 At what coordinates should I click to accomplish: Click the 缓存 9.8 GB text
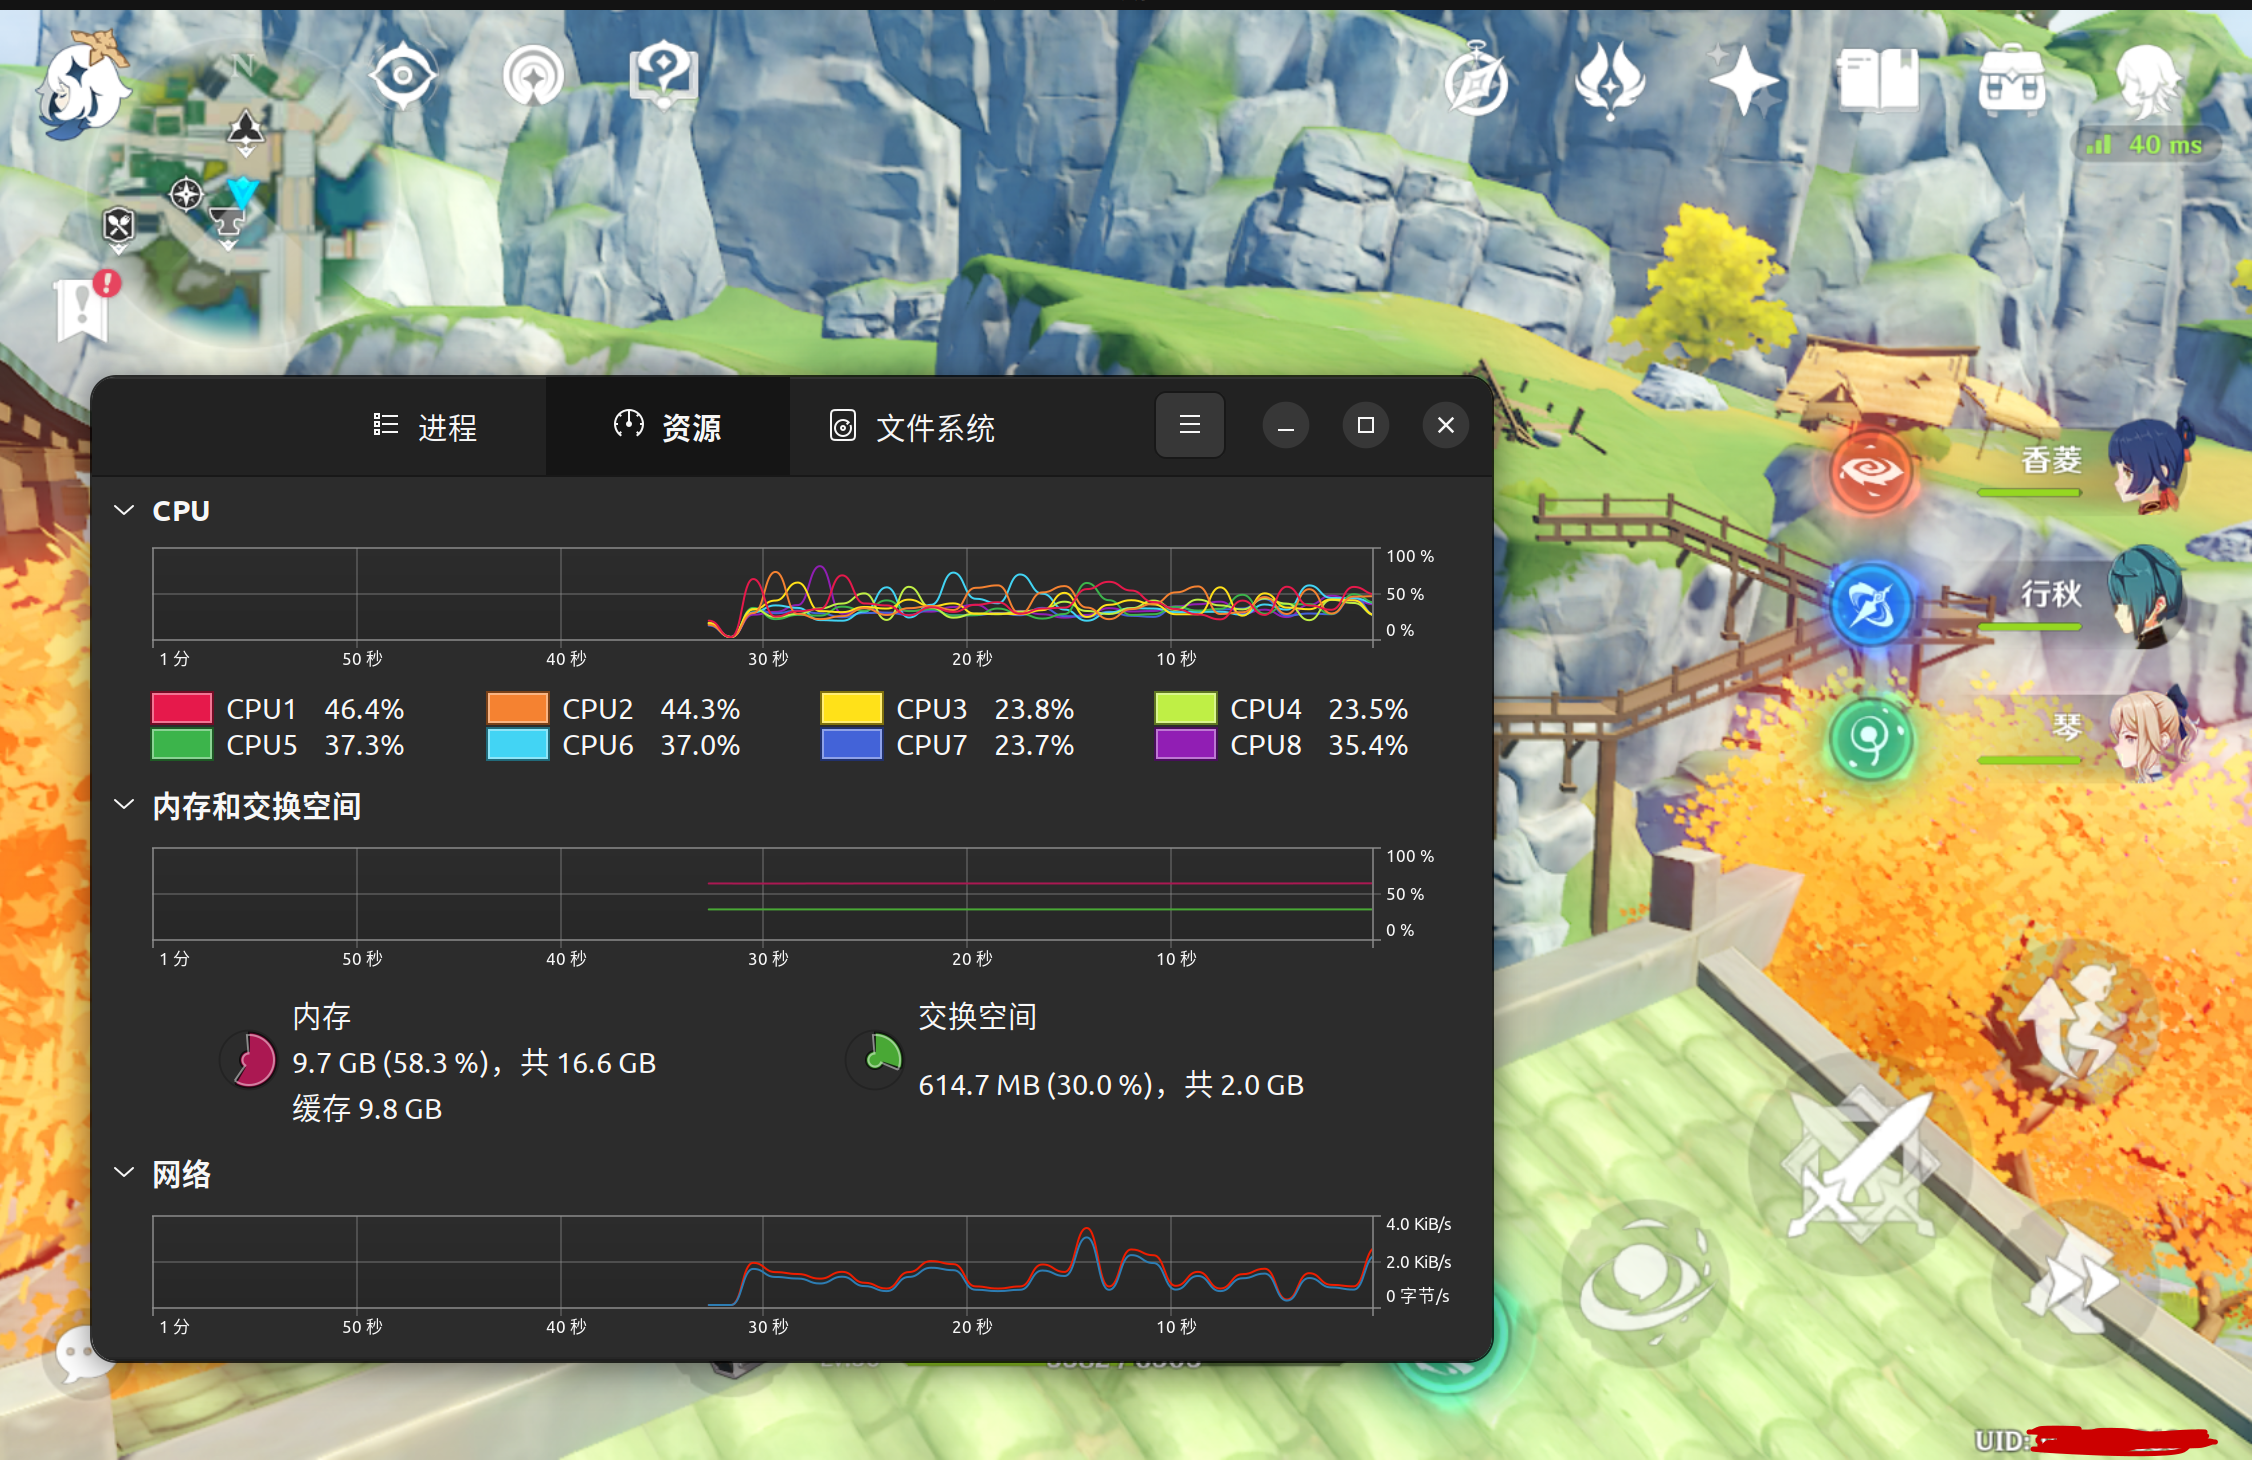point(367,1109)
